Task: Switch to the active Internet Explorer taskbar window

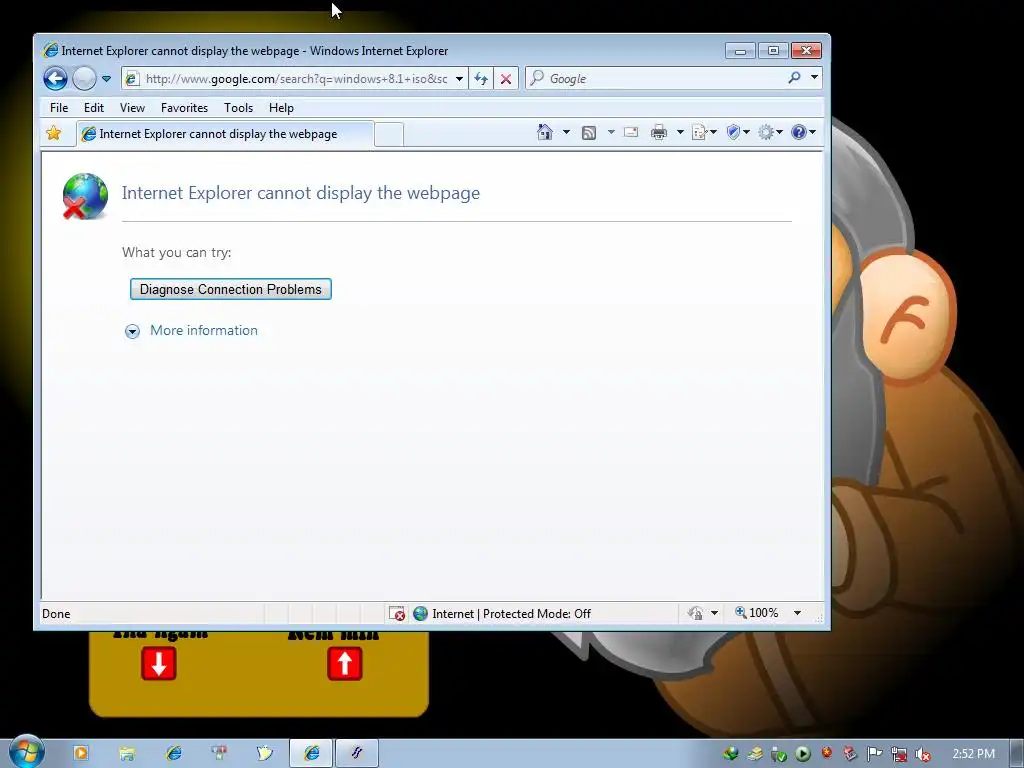Action: pos(312,753)
